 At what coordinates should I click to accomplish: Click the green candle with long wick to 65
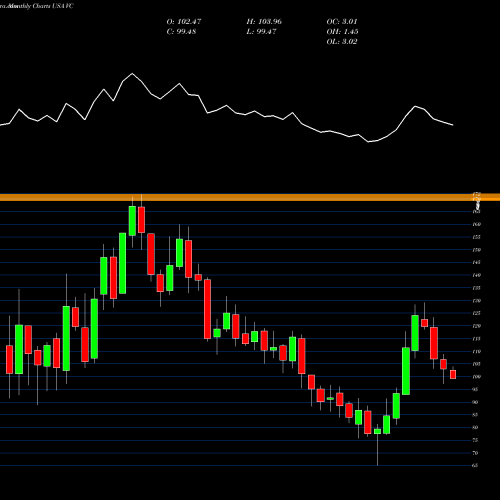coord(377,431)
